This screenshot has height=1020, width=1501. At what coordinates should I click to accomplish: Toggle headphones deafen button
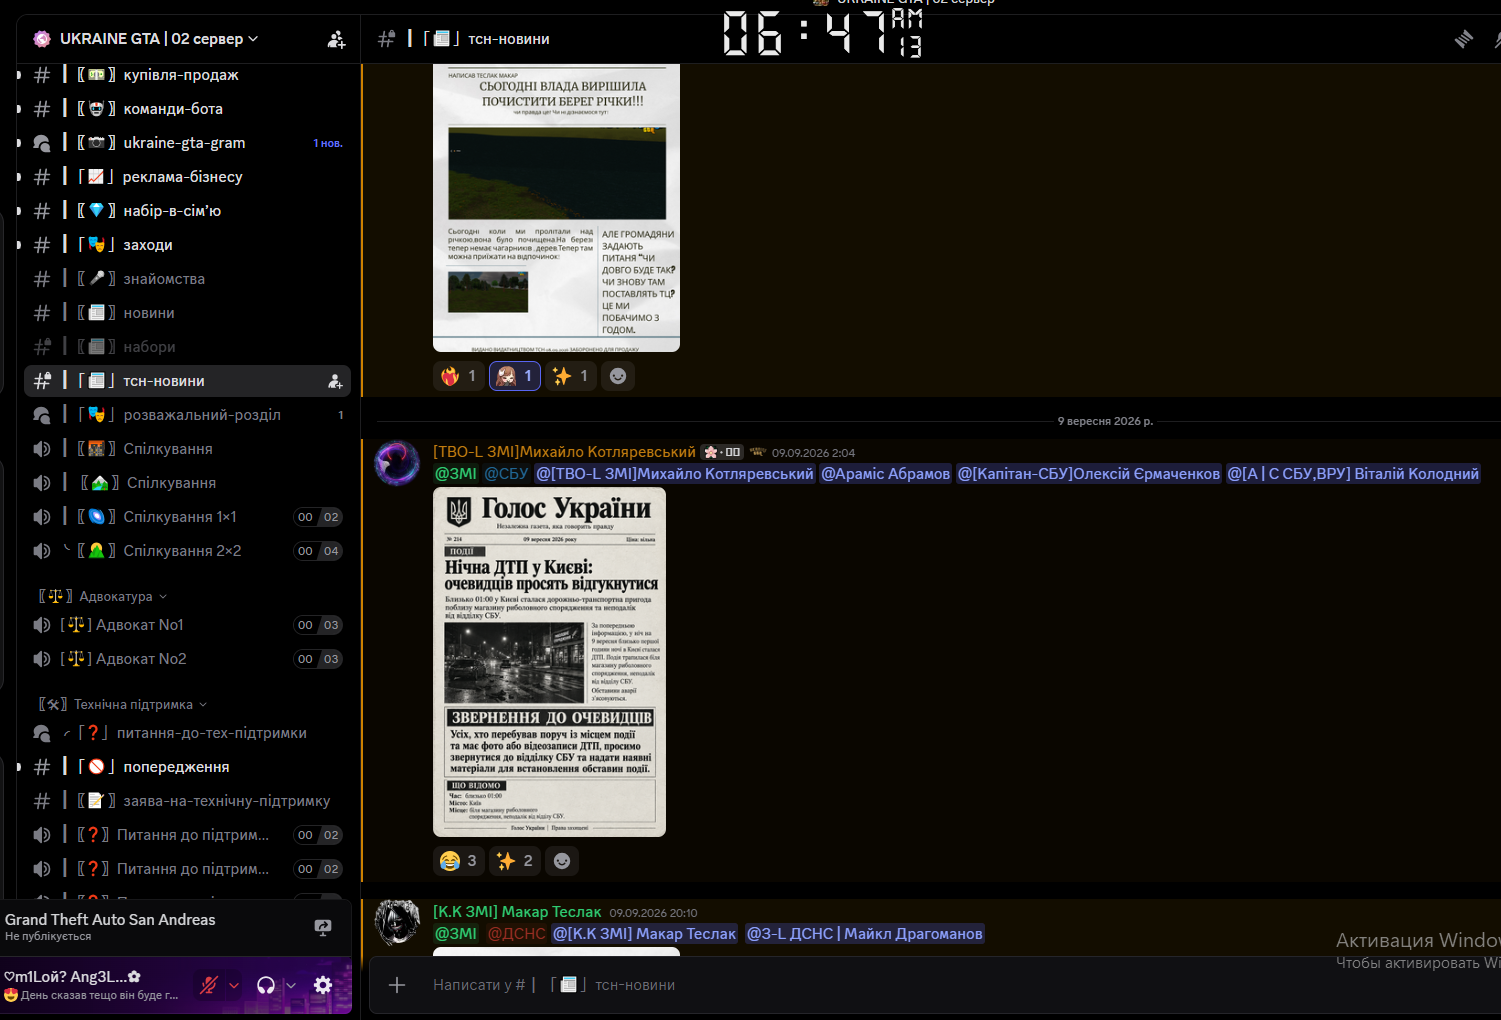pos(266,985)
